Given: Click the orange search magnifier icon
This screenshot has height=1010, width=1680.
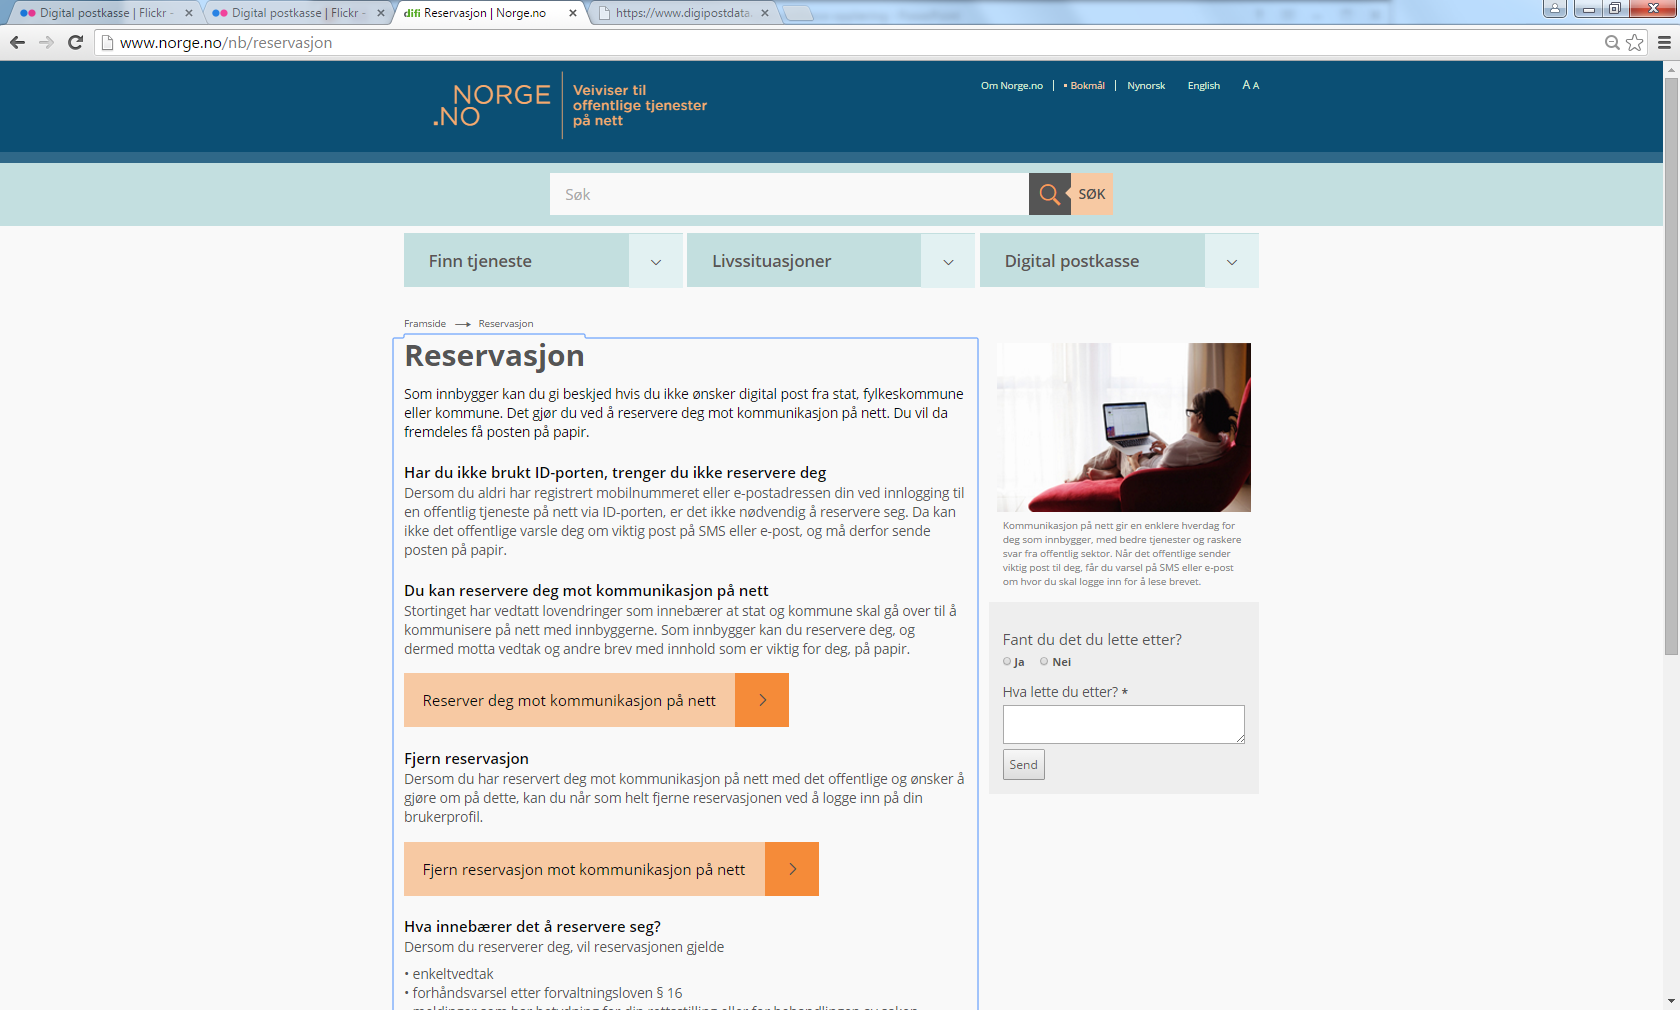Looking at the screenshot, I should 1049,194.
